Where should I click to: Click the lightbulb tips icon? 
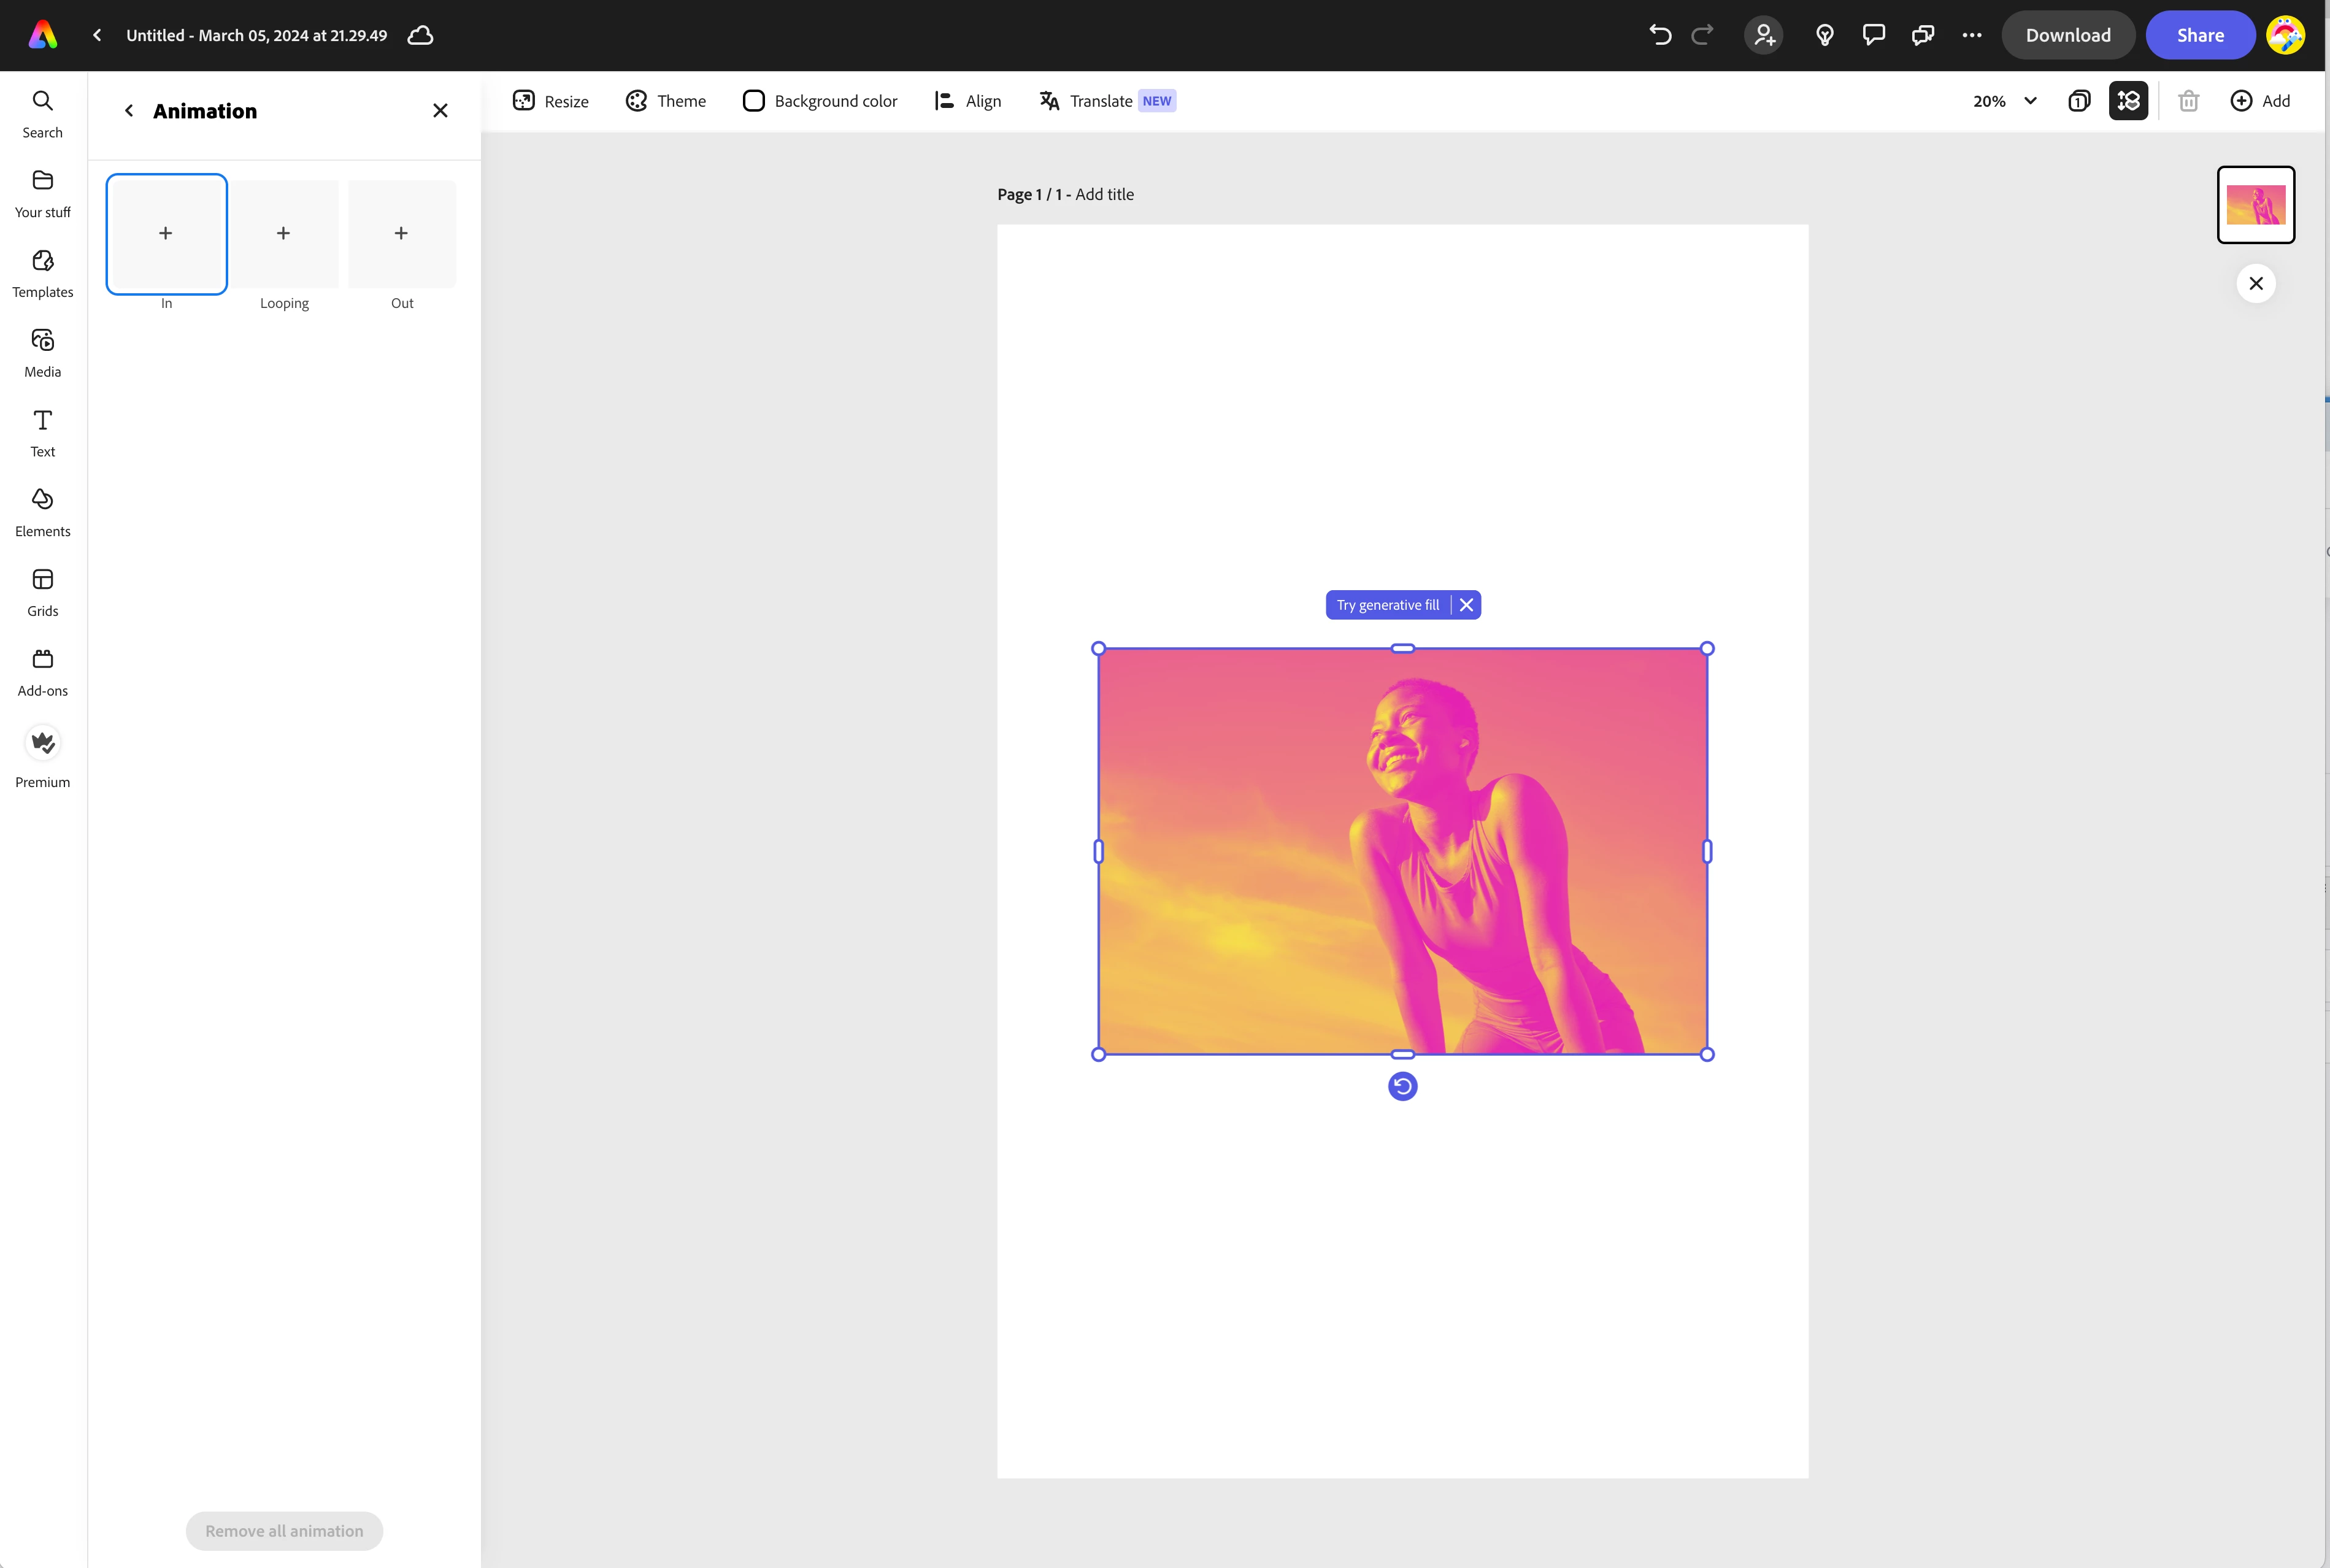coord(1825,35)
